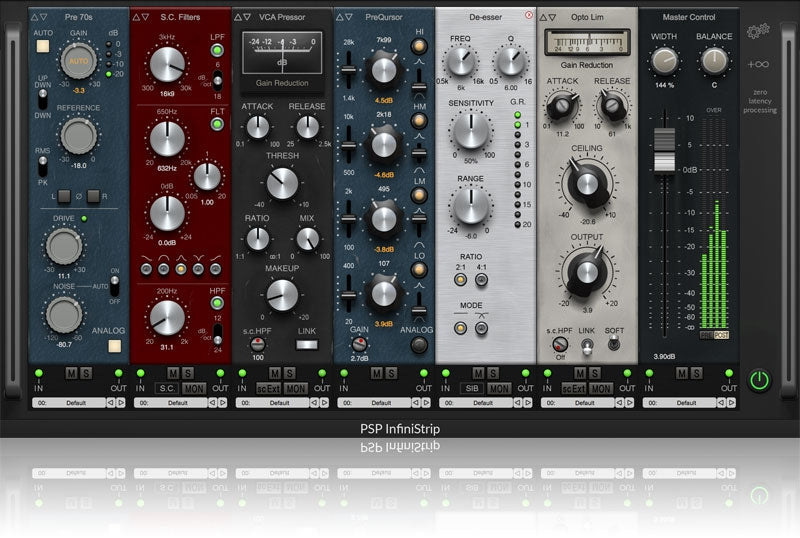This screenshot has width=800, height=538.
Task: Click the Opto Lim CEILING knob
Action: click(587, 184)
